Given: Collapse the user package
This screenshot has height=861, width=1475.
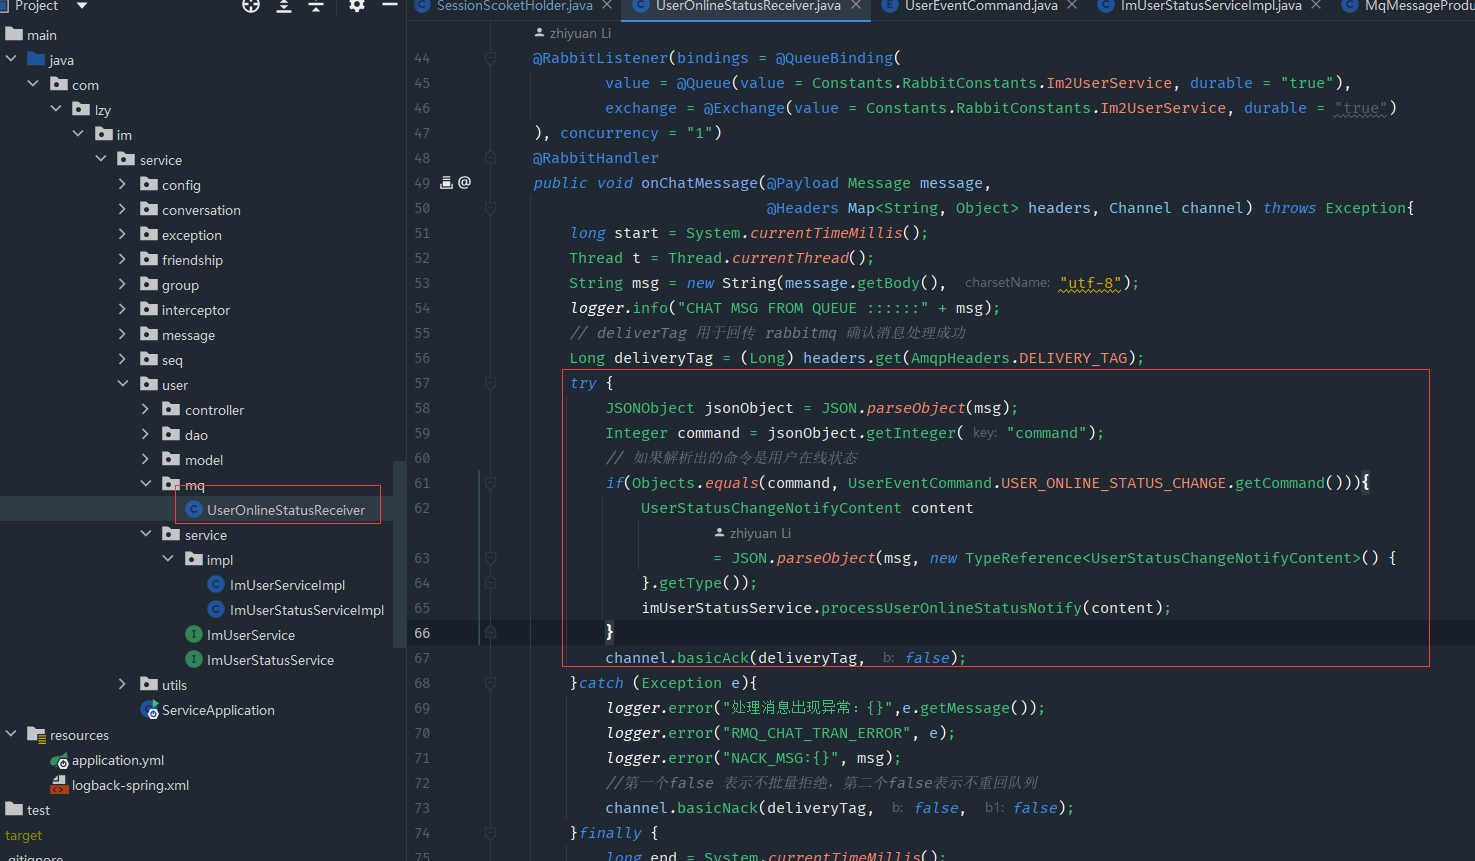Looking at the screenshot, I should tap(122, 384).
